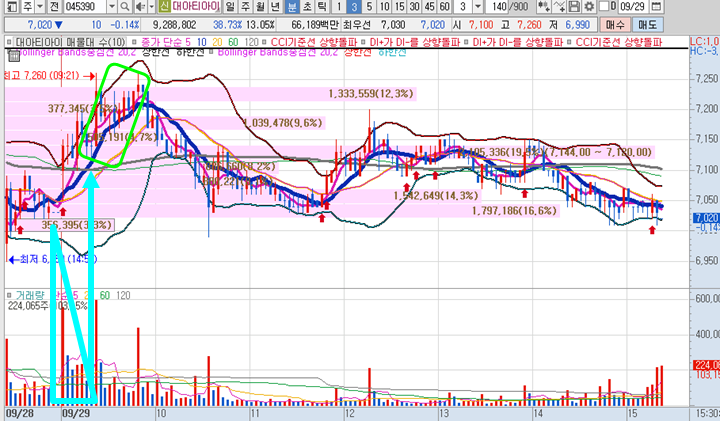Click the custom interval field showing 3
This screenshot has width=720, height=421.
pyautogui.click(x=463, y=6)
